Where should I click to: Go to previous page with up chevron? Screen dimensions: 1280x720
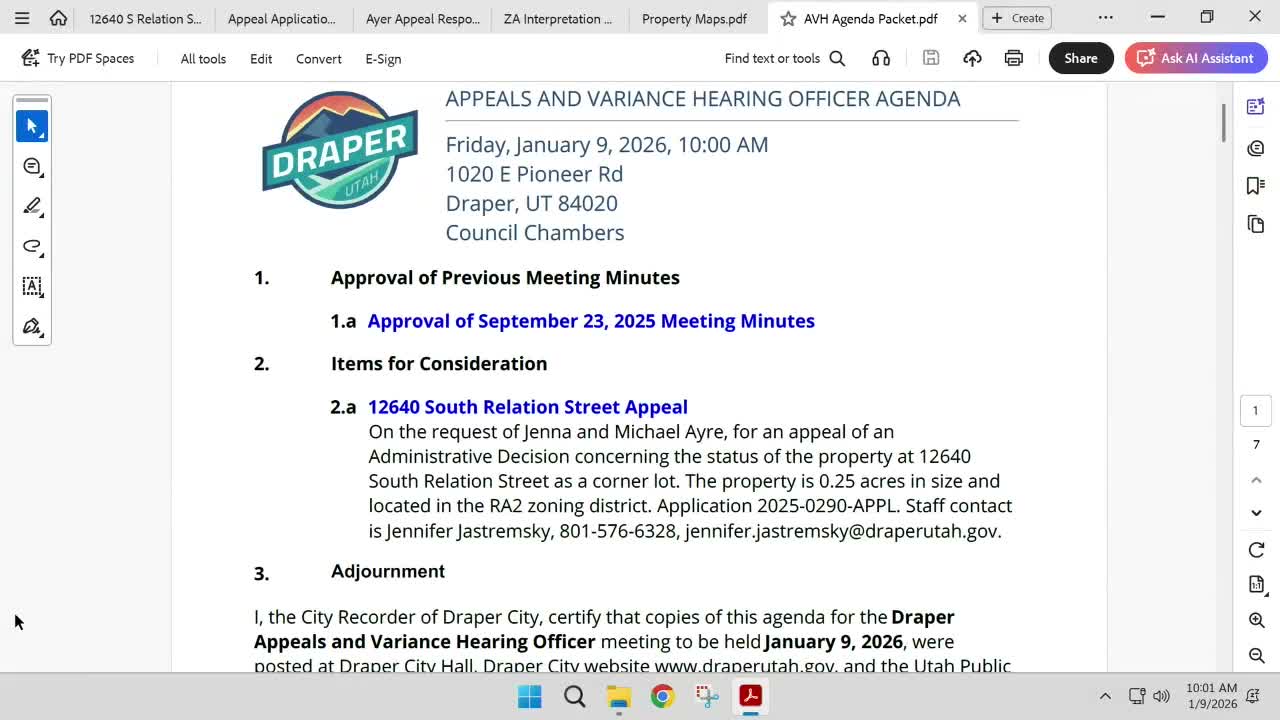click(x=1257, y=480)
